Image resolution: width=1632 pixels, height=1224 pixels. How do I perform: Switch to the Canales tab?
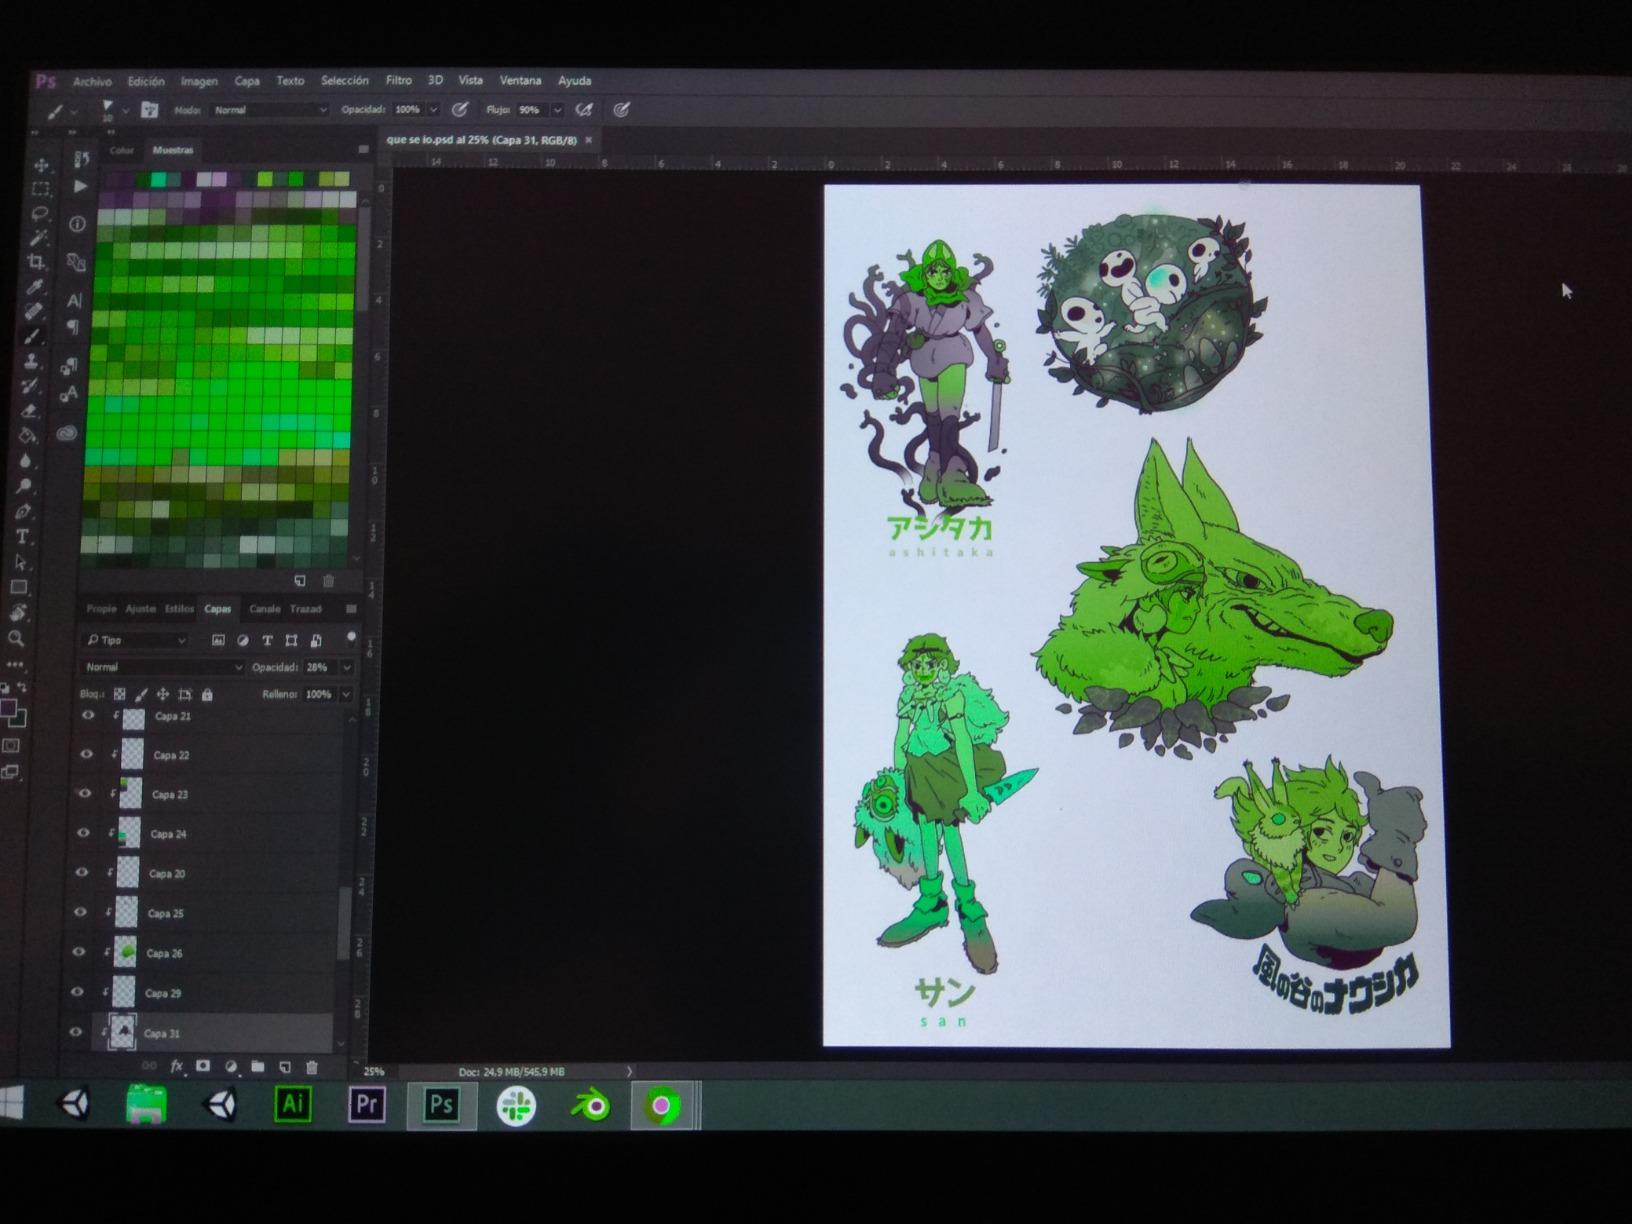pyautogui.click(x=264, y=609)
